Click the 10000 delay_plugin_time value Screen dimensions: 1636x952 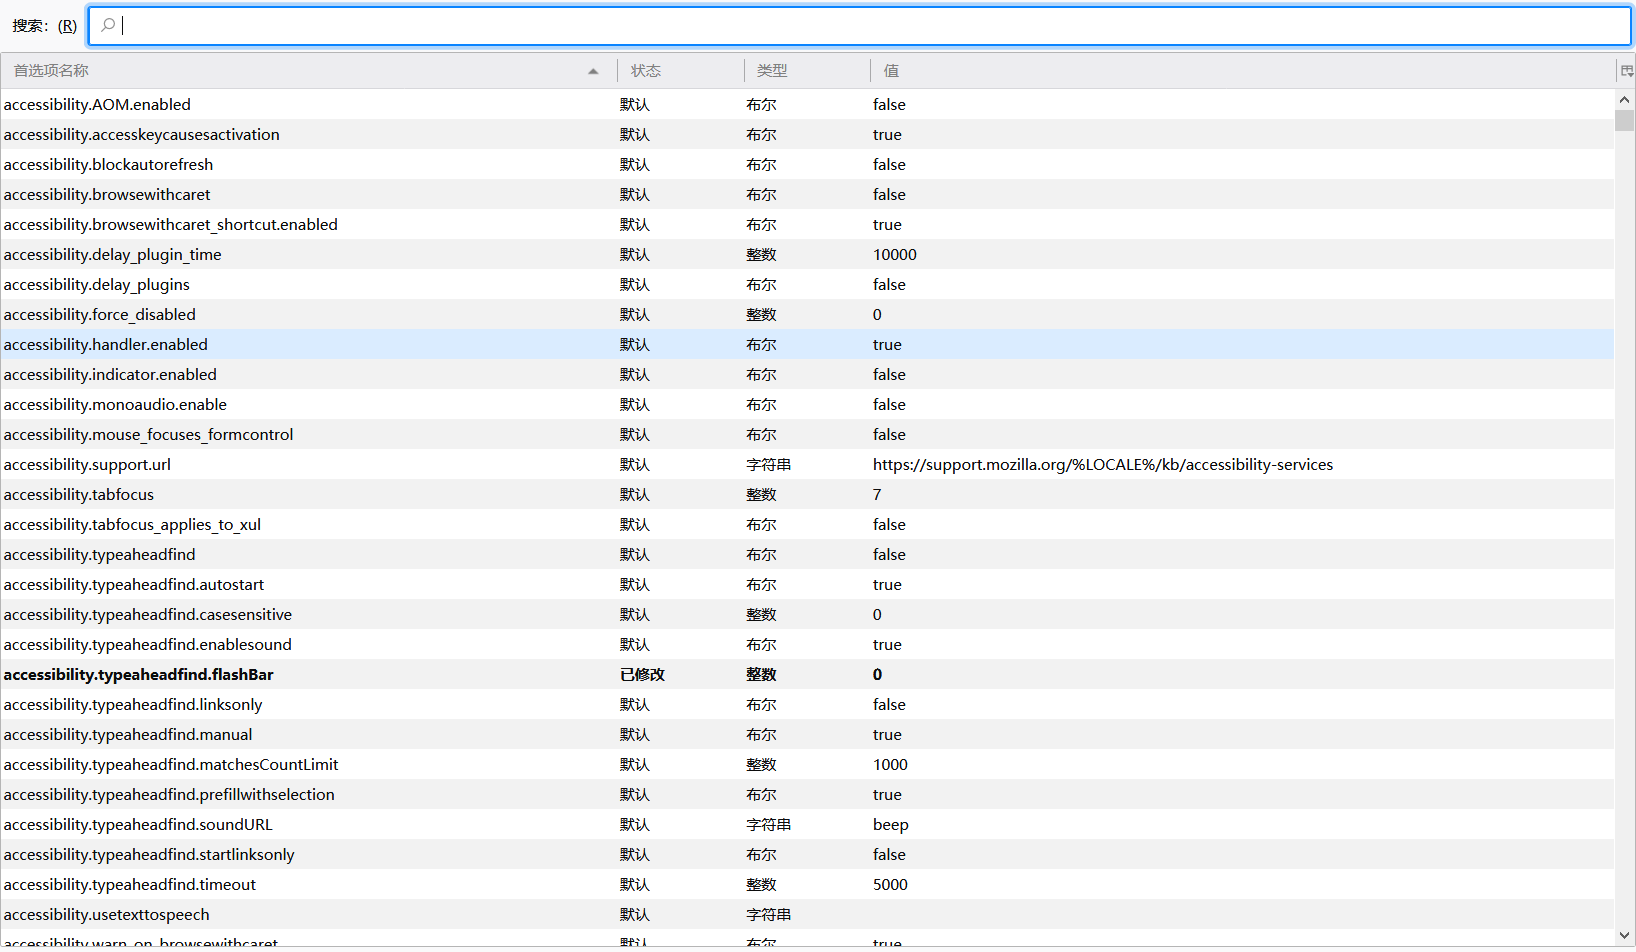point(894,254)
